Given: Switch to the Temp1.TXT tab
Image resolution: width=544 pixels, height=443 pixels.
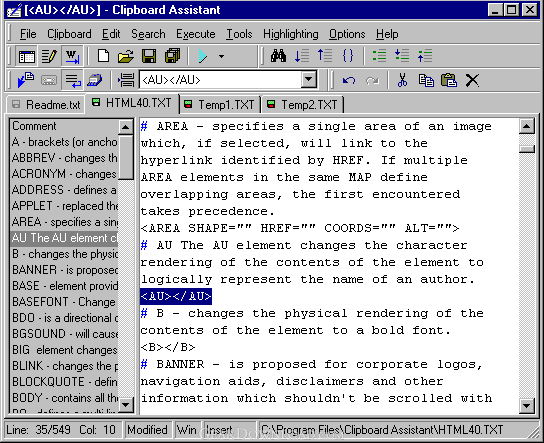Looking at the screenshot, I should coord(221,104).
